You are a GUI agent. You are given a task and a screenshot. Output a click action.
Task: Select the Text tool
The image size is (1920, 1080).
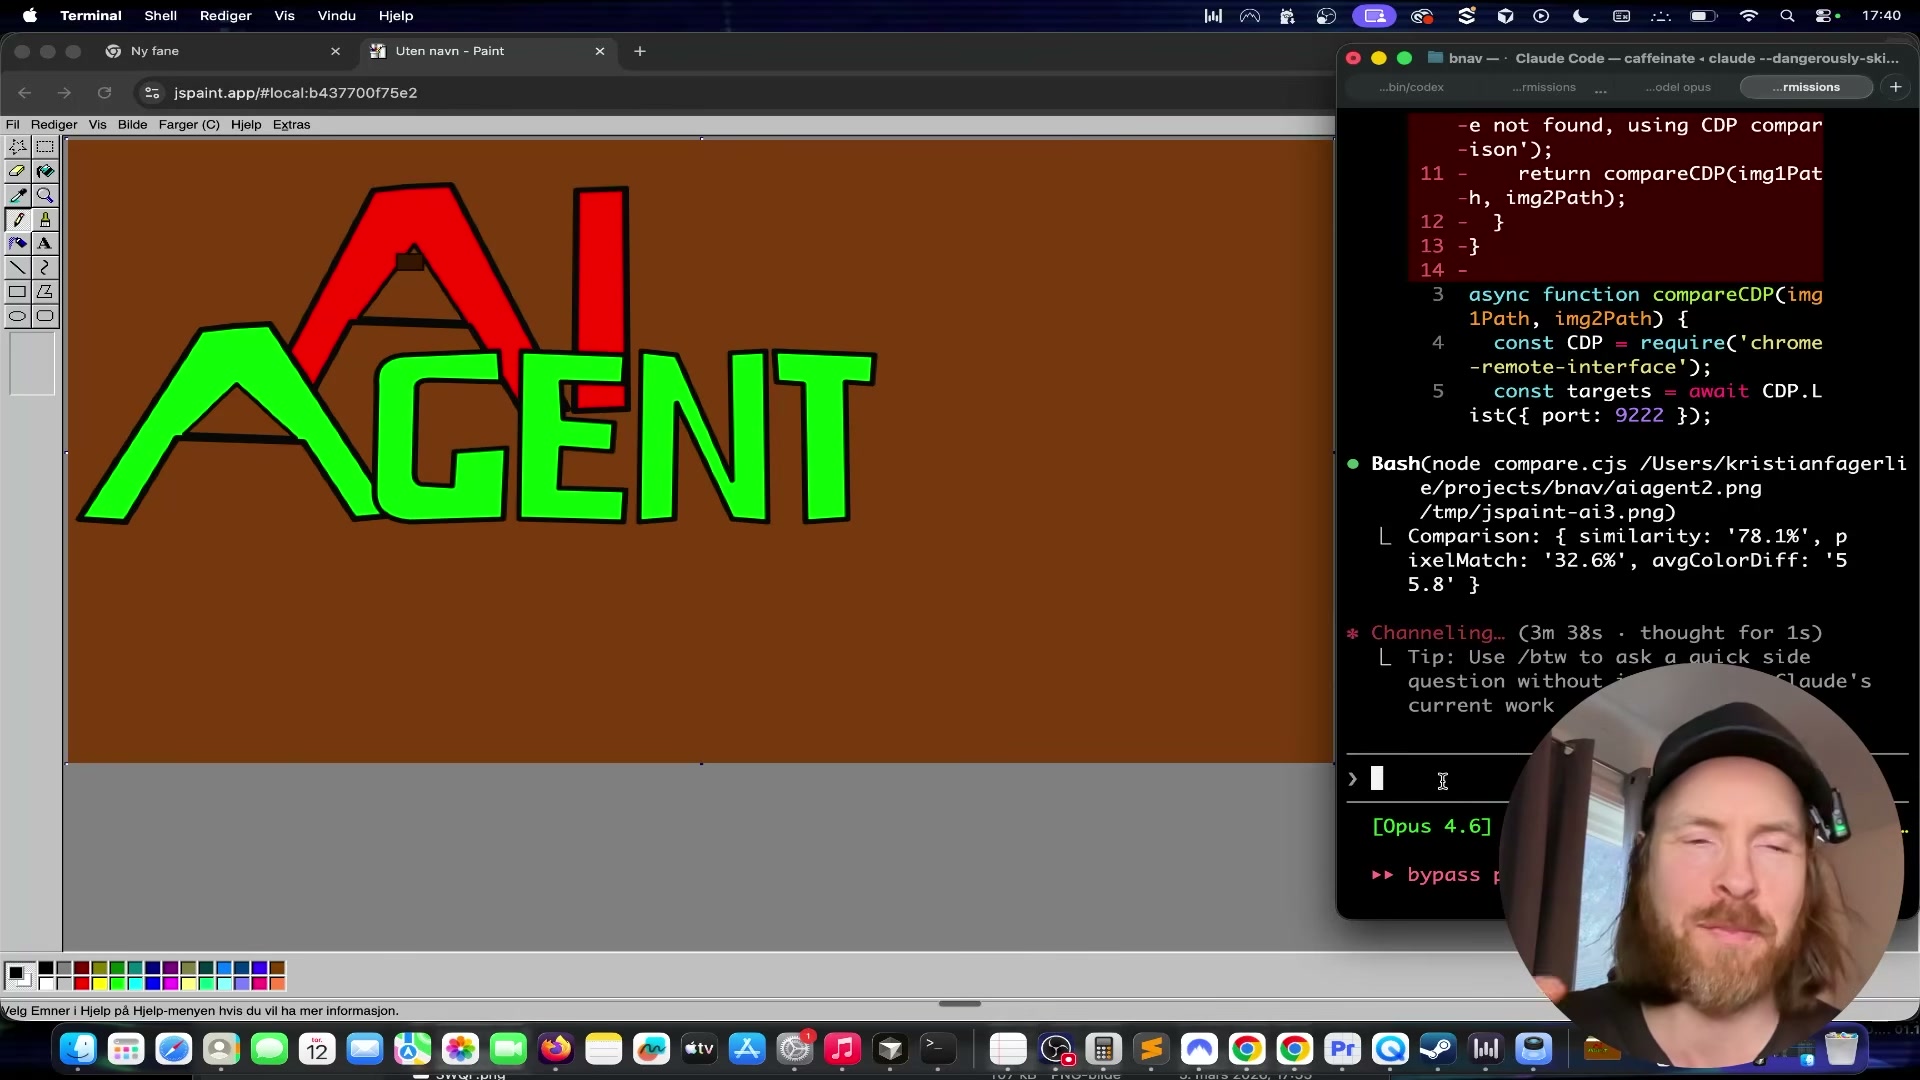click(x=45, y=244)
